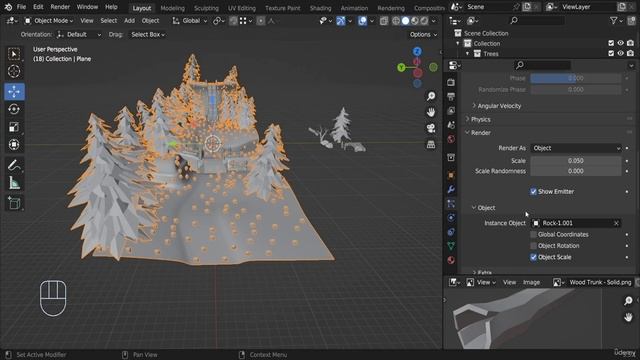
Task: Disable Trees collection render camera icon
Action: pos(631,53)
